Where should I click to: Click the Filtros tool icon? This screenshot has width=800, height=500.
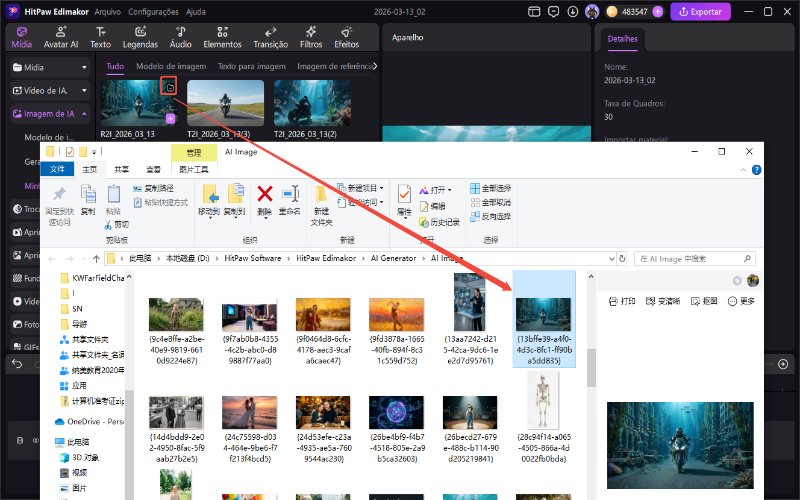tap(311, 37)
